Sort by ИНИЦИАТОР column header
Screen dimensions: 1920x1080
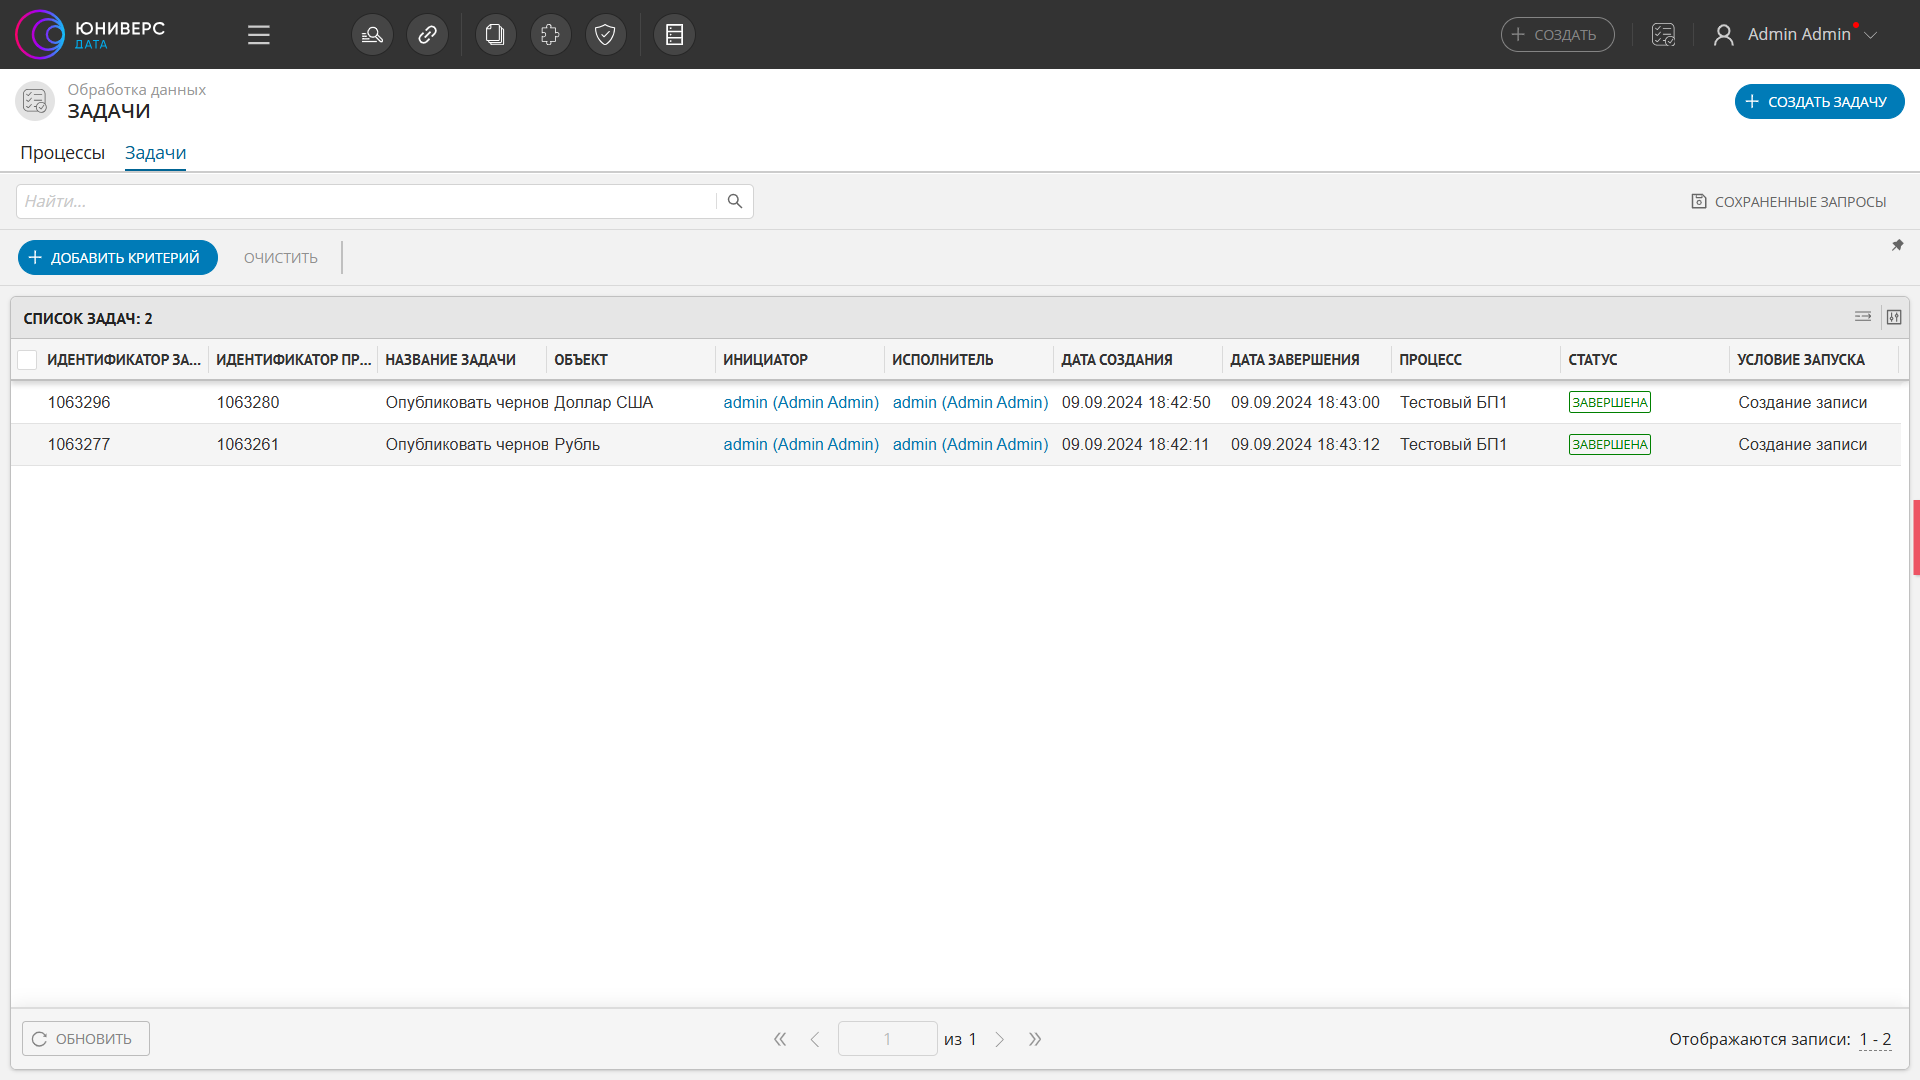(765, 360)
